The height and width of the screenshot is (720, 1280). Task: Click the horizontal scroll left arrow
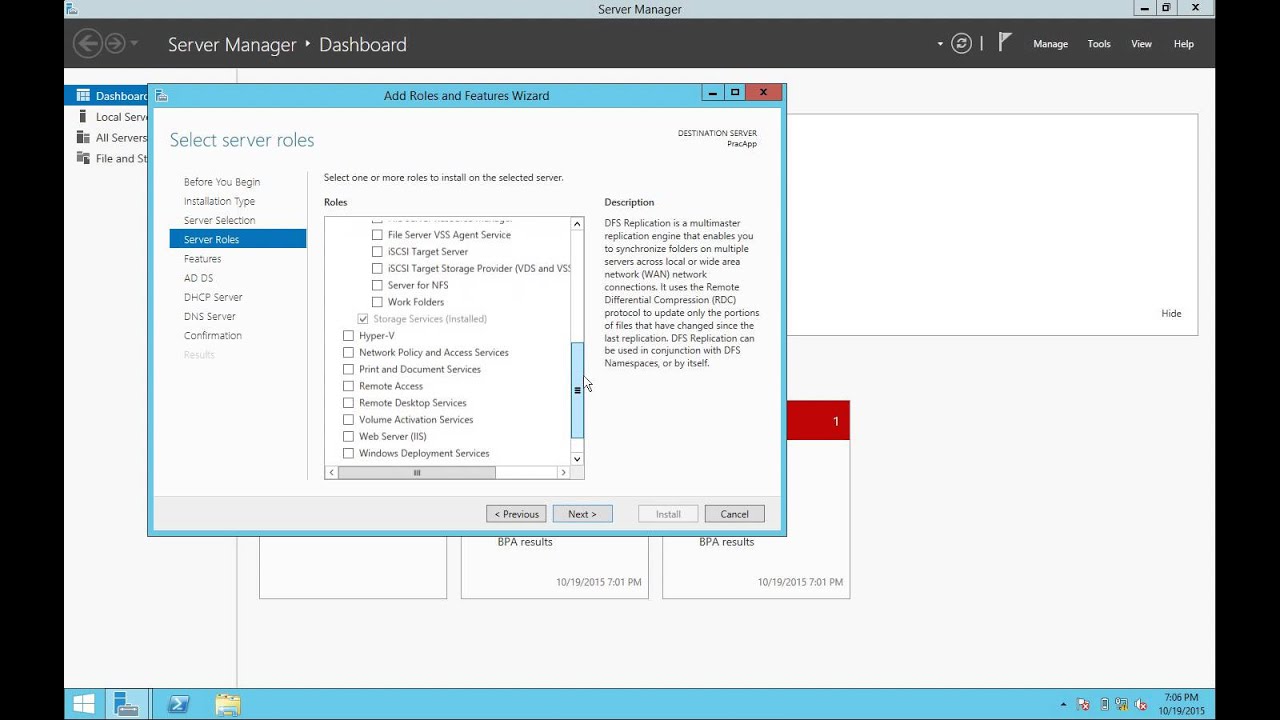tap(332, 472)
